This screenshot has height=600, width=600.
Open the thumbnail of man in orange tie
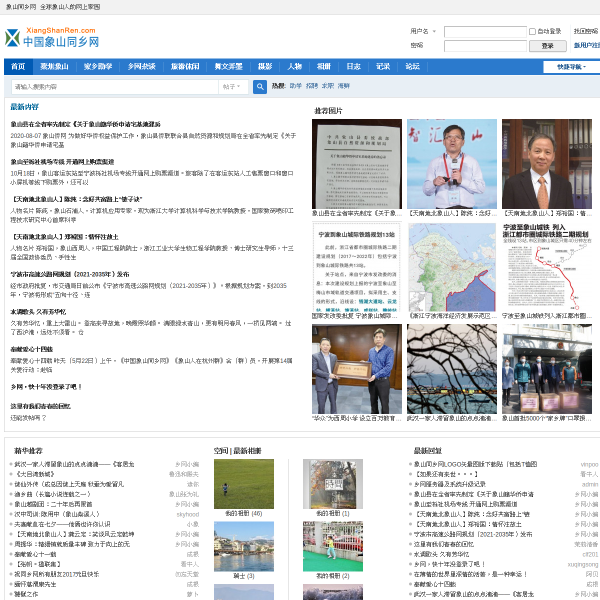pos(547,164)
